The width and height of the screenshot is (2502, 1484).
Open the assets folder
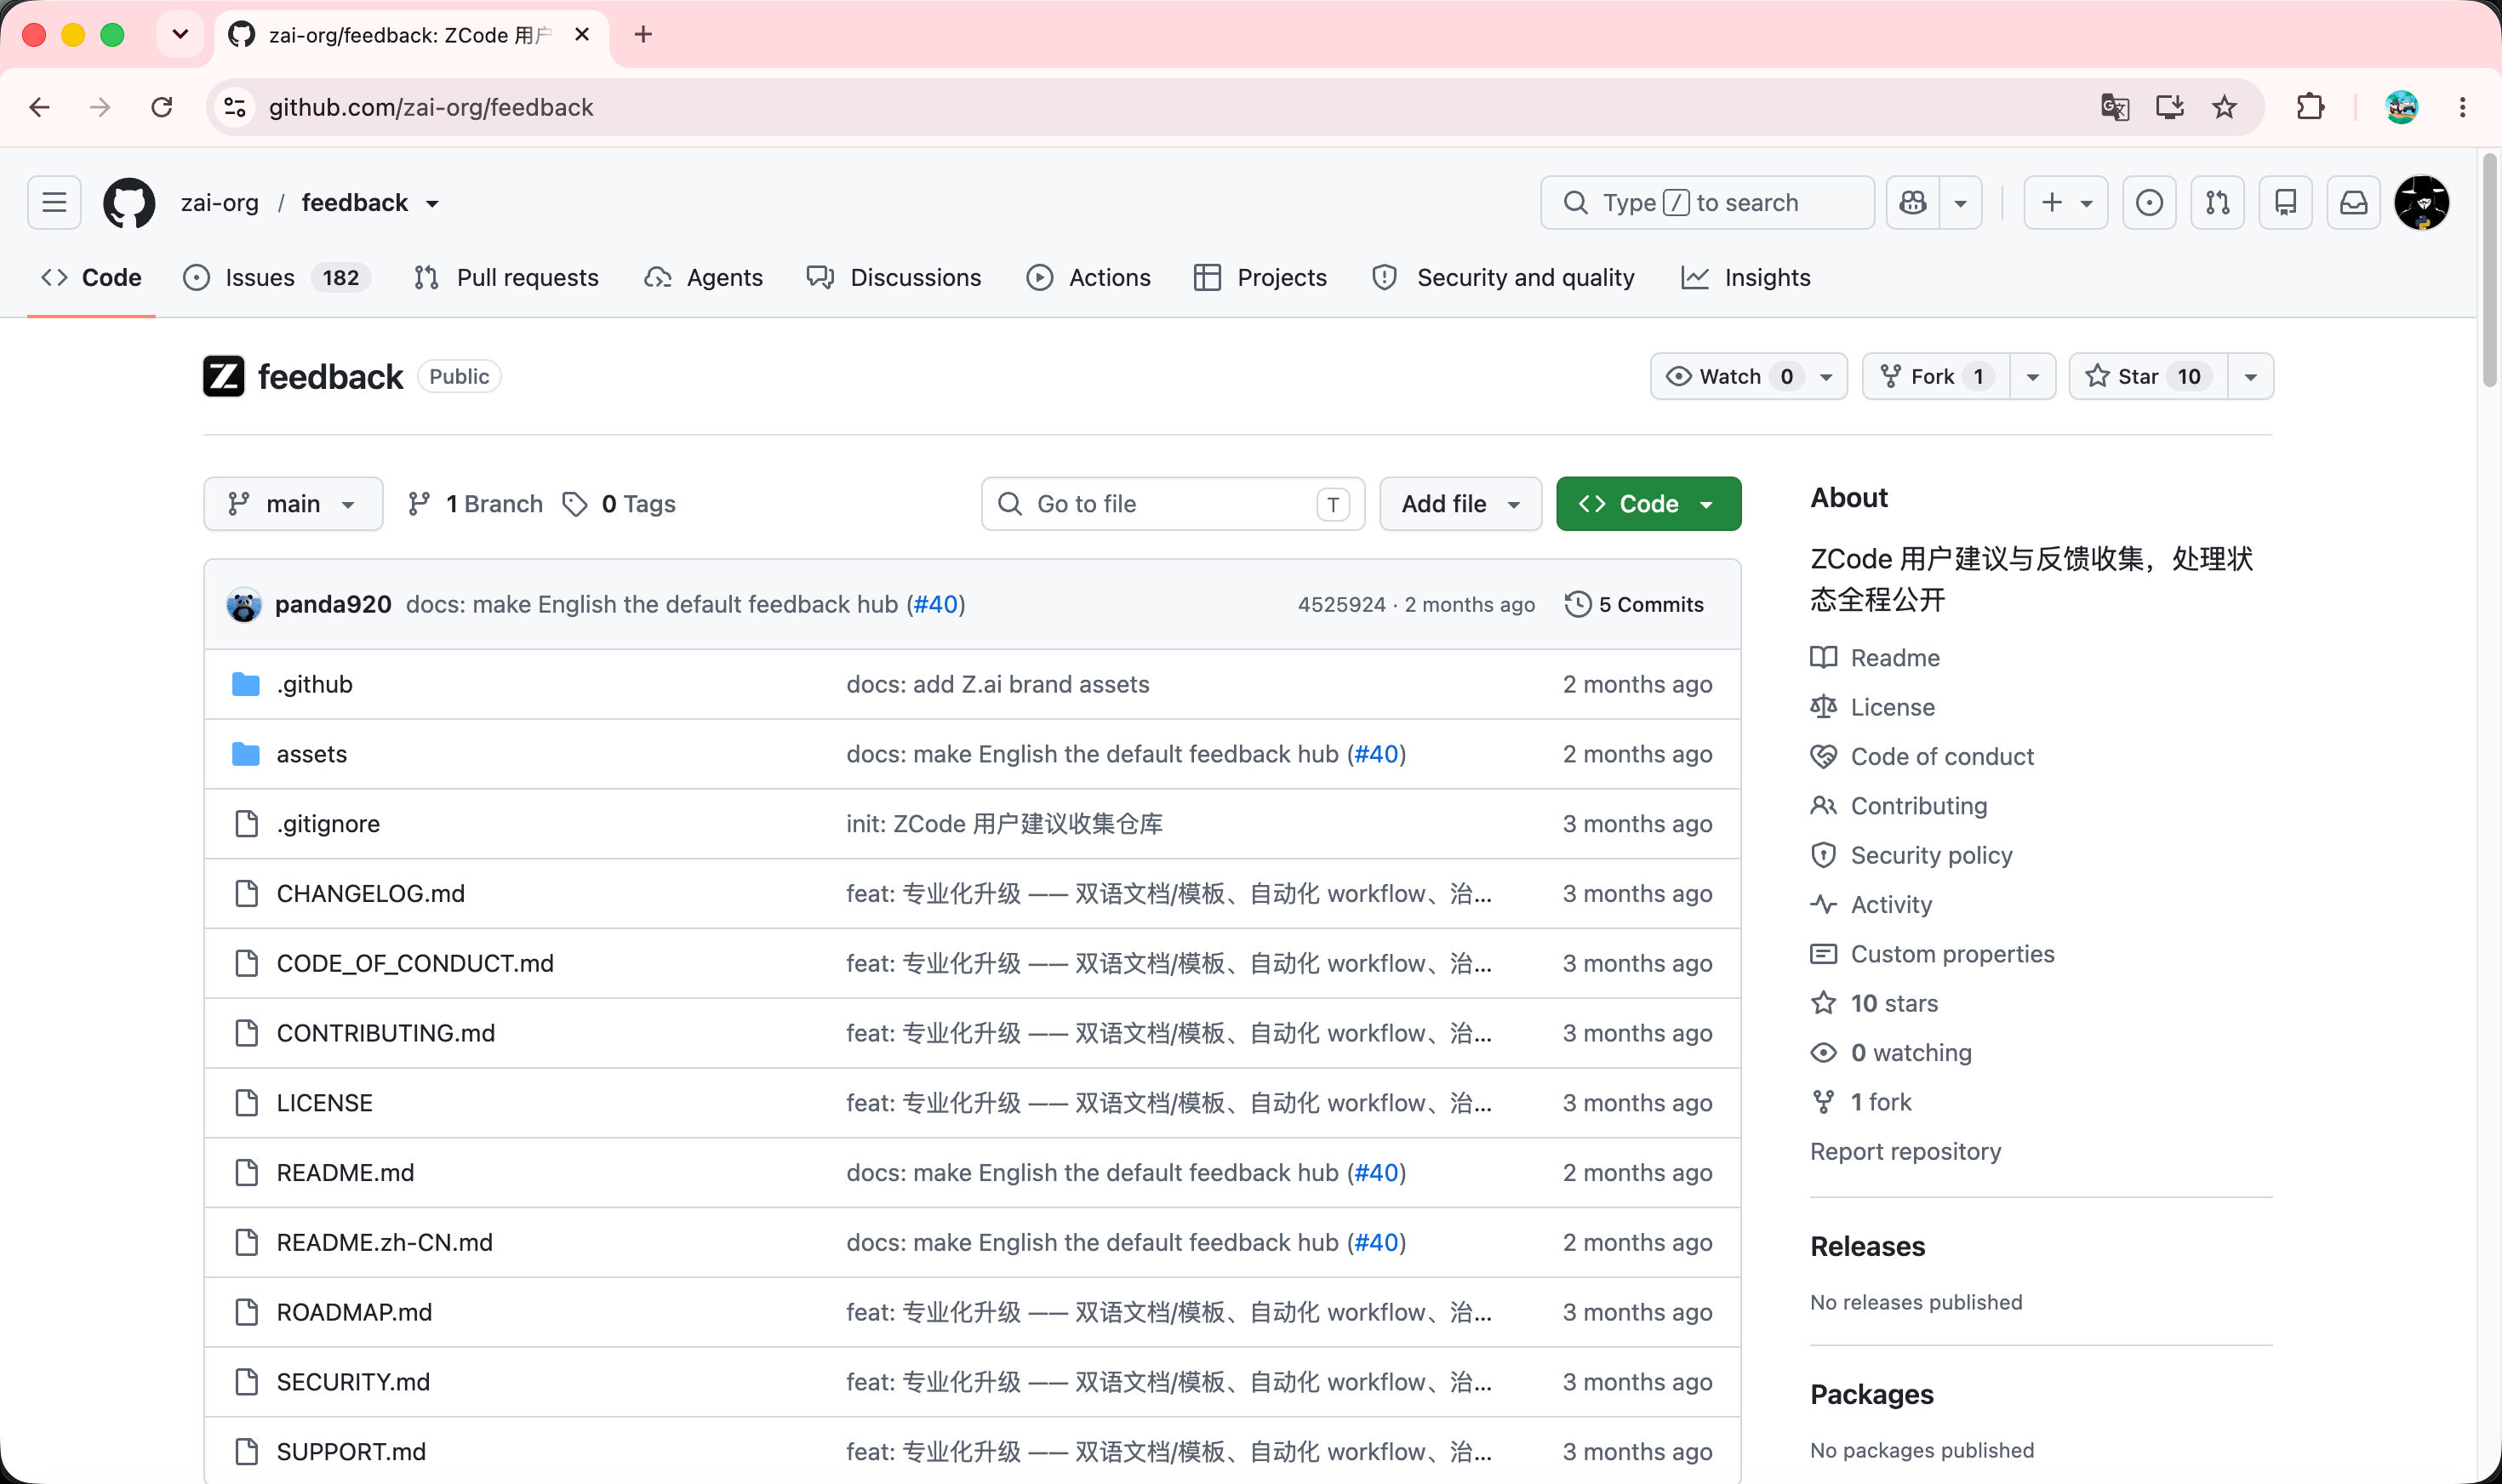click(311, 754)
